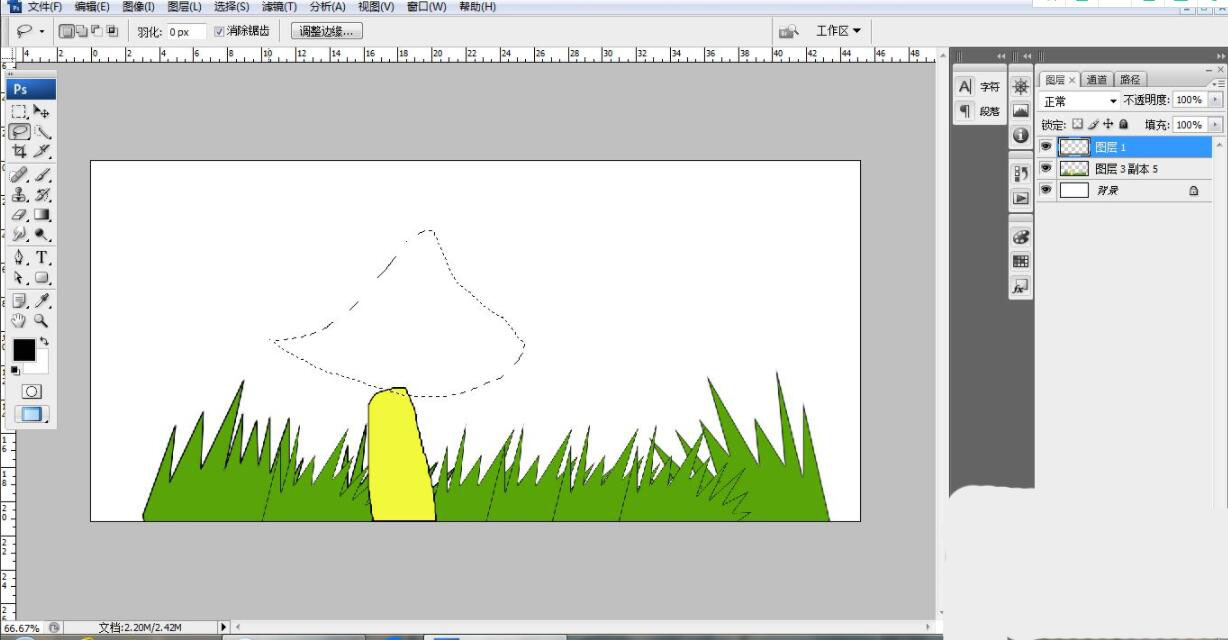
Task: Select the Pen tool
Action: coord(20,257)
